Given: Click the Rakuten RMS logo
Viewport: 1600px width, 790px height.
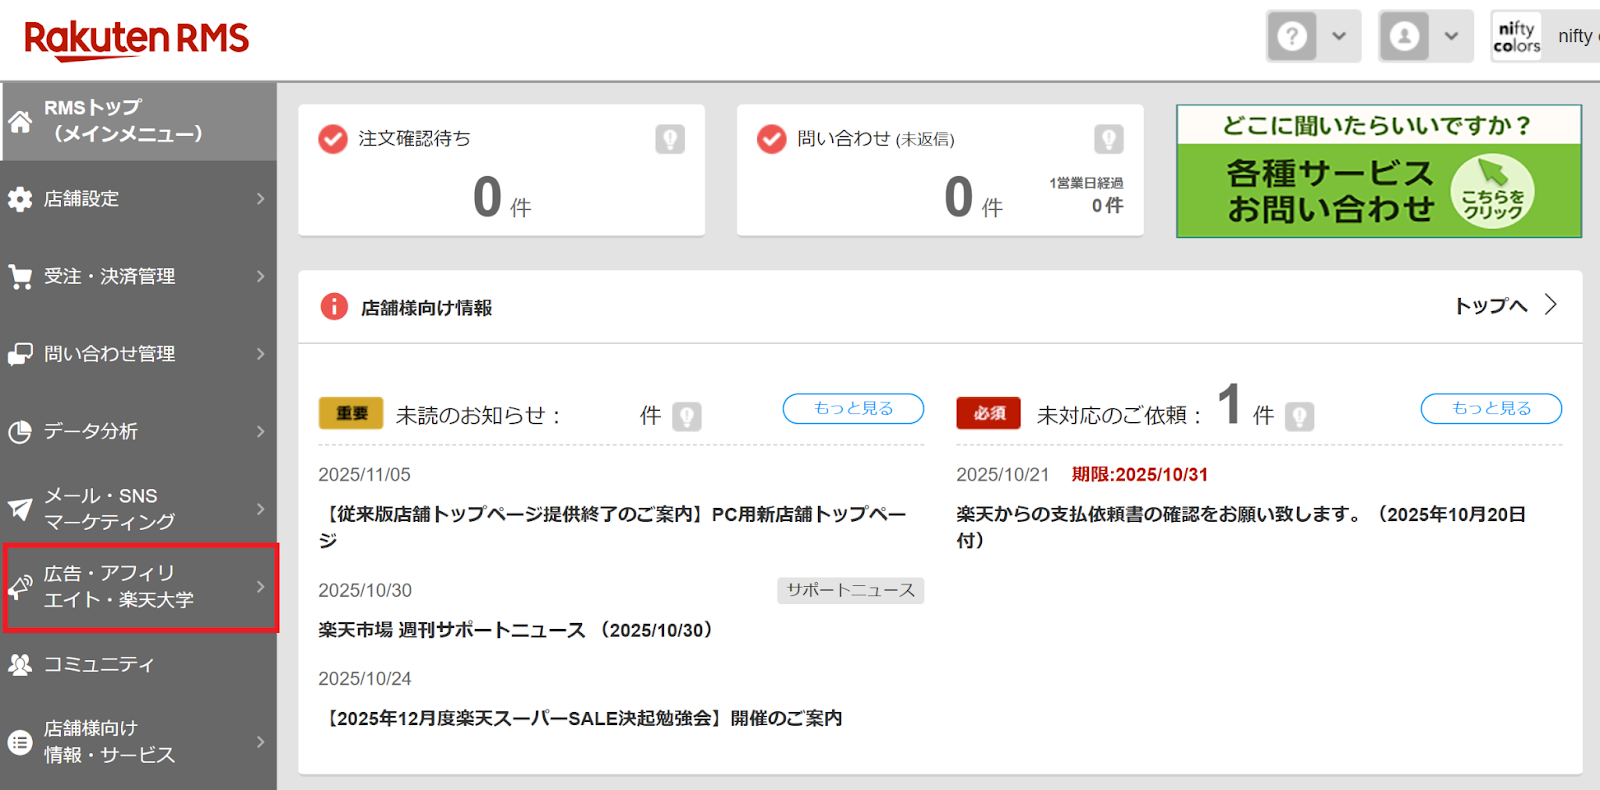Looking at the screenshot, I should 136,39.
